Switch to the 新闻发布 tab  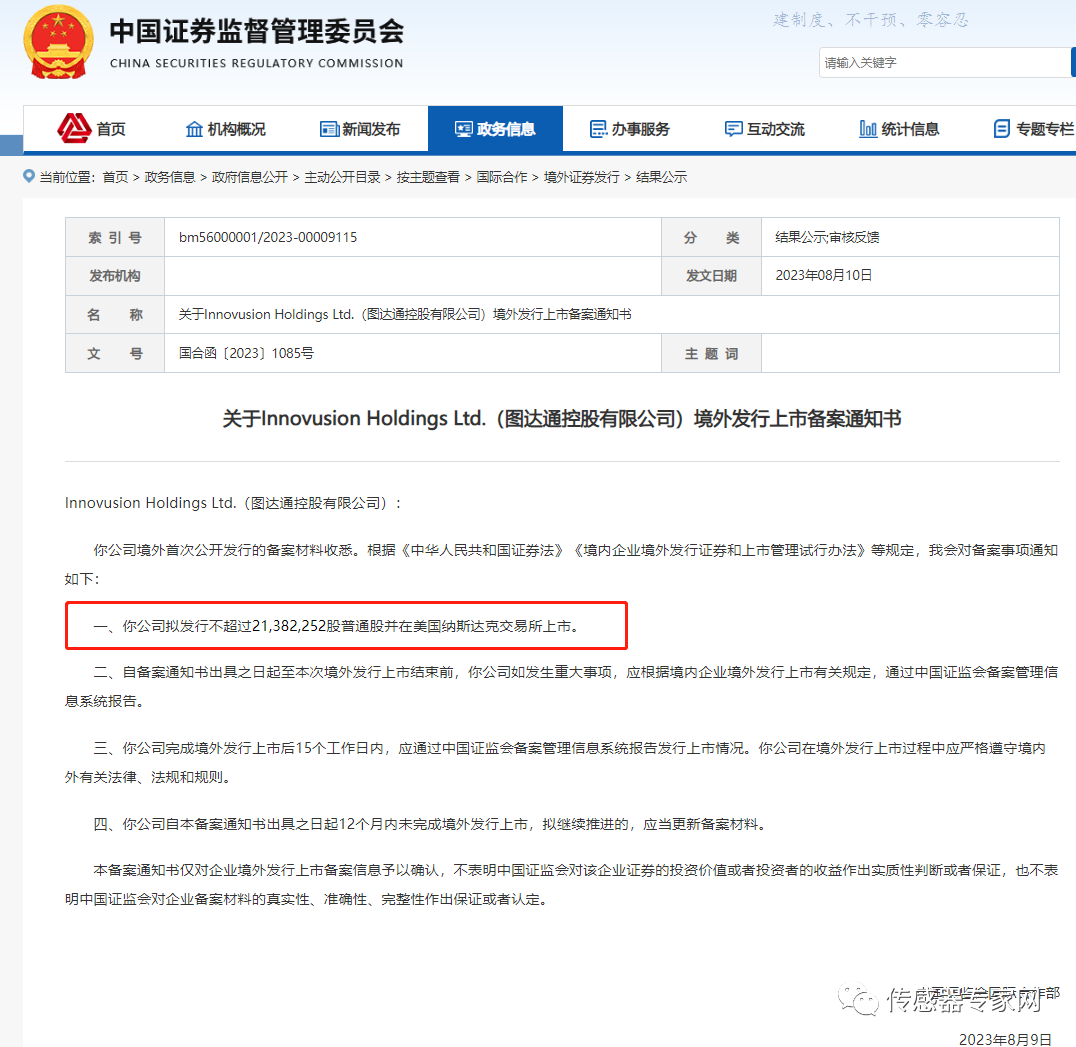(x=360, y=129)
